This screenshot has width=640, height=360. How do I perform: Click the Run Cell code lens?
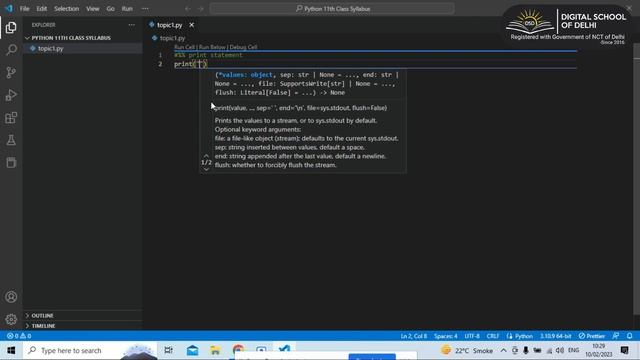pos(184,47)
